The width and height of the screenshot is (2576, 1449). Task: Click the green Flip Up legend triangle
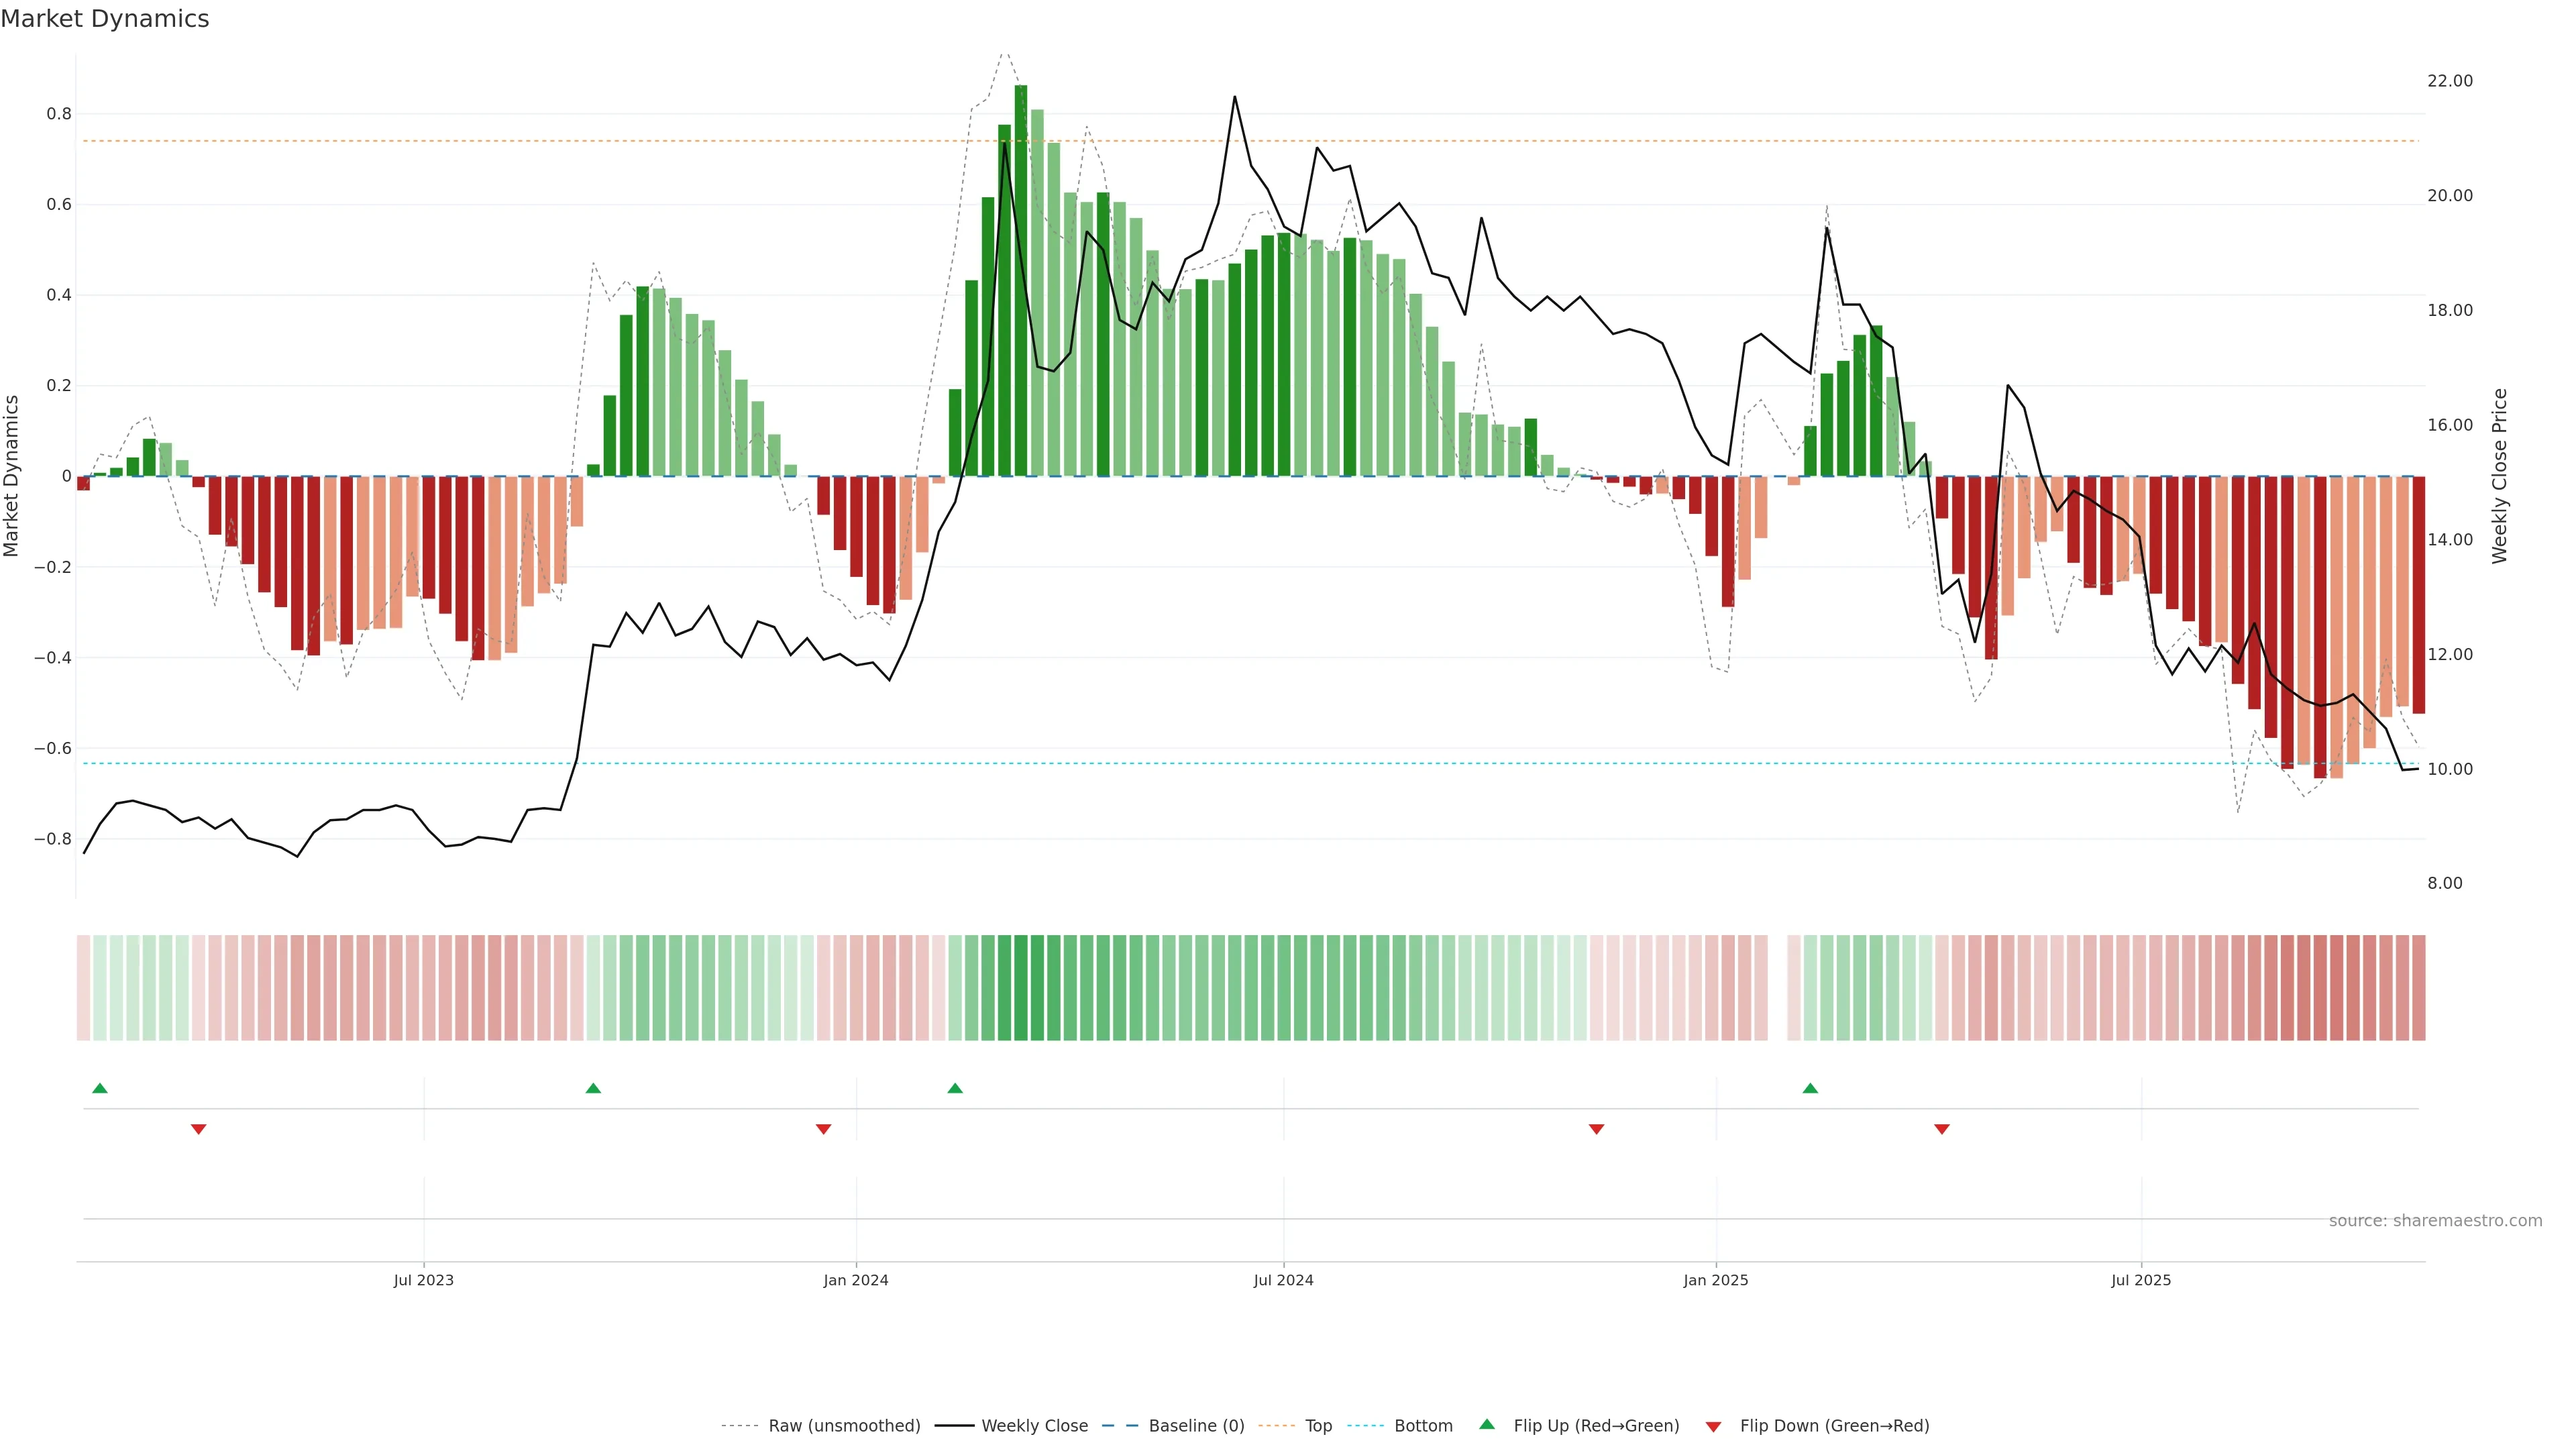1487,1424
